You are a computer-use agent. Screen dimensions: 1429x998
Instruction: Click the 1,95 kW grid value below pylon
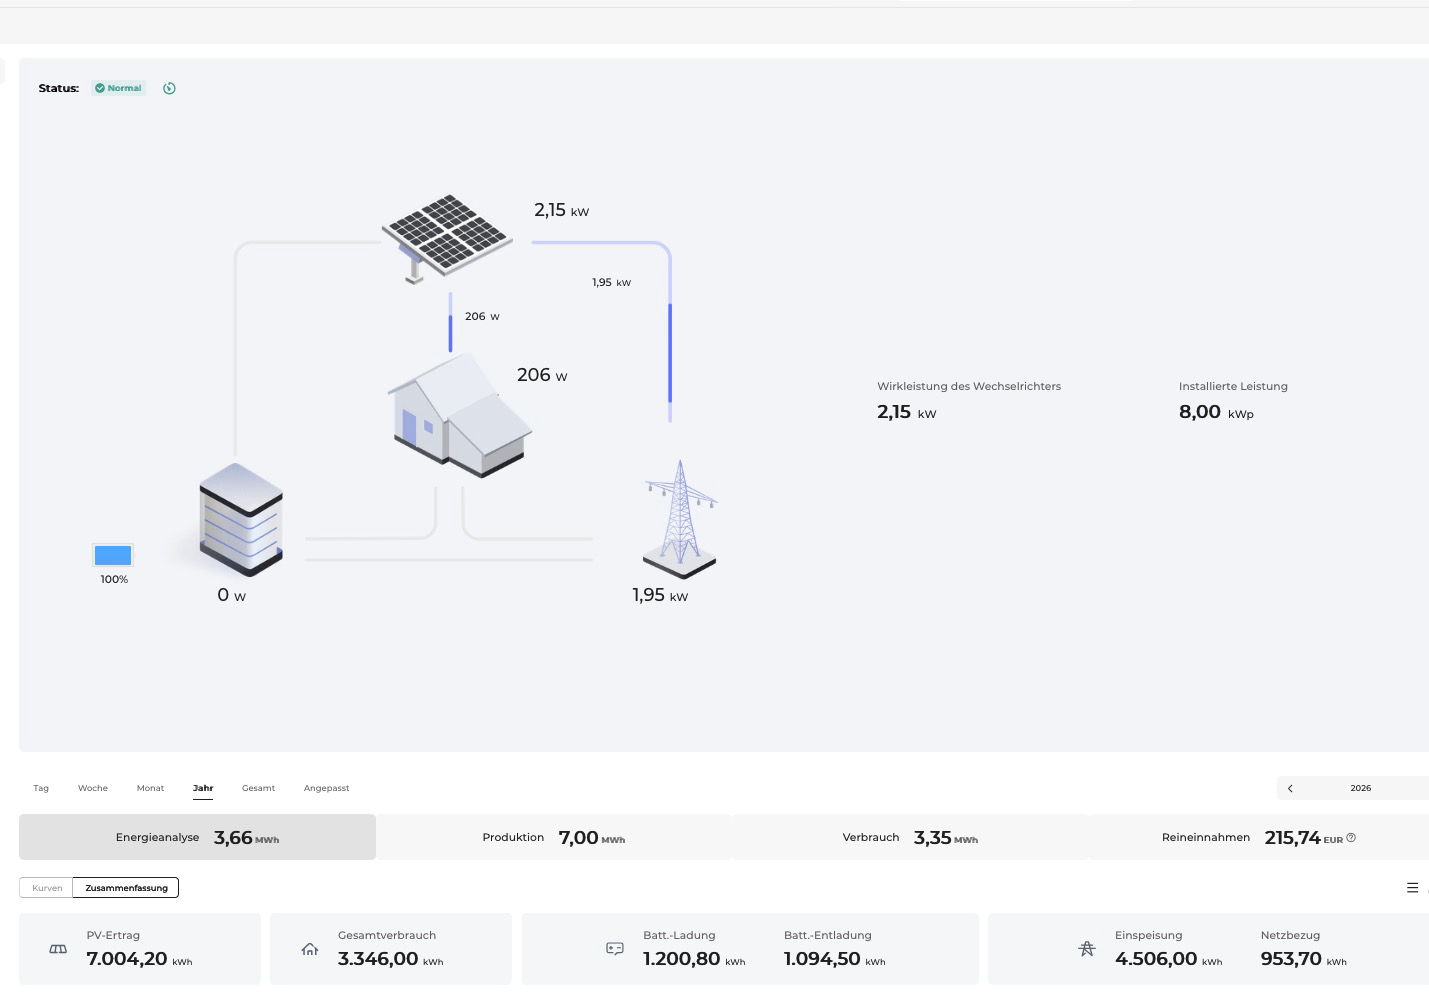660,595
